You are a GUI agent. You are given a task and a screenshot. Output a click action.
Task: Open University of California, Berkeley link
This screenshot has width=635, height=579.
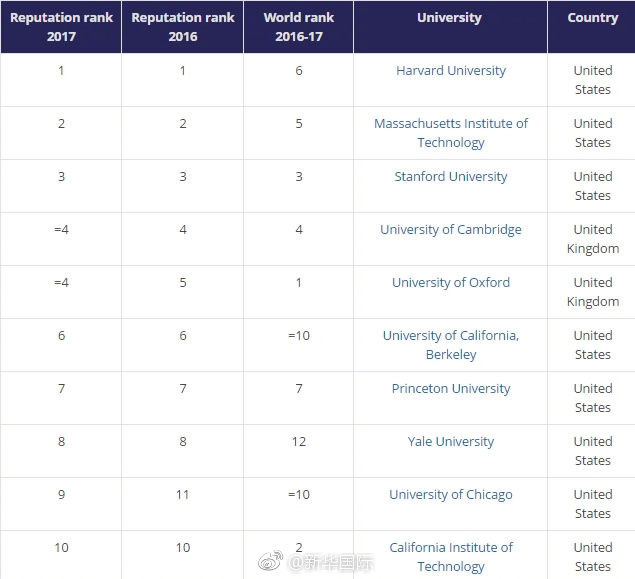pos(451,345)
